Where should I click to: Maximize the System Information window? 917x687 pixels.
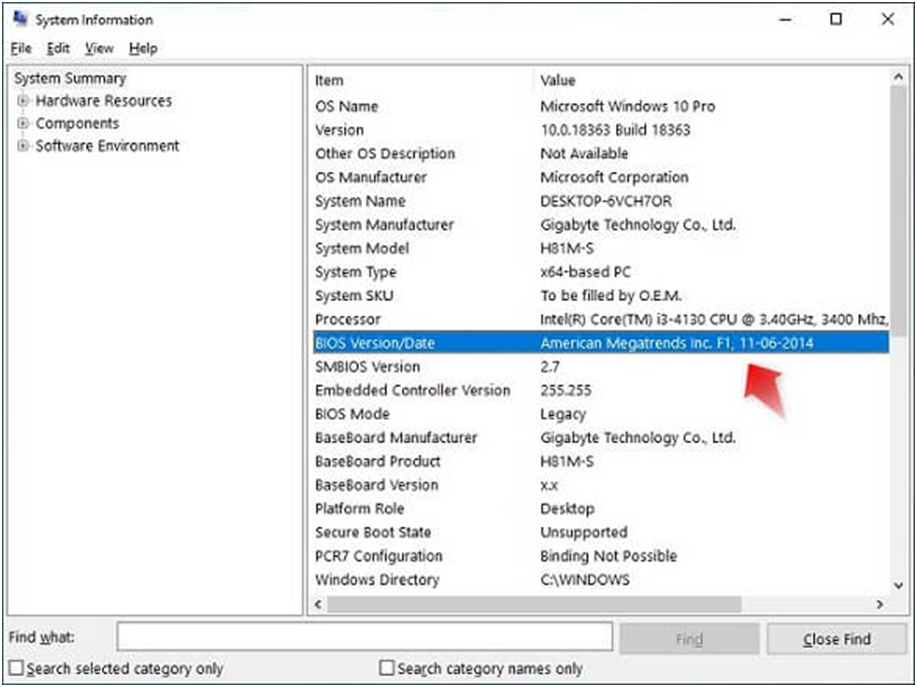836,19
